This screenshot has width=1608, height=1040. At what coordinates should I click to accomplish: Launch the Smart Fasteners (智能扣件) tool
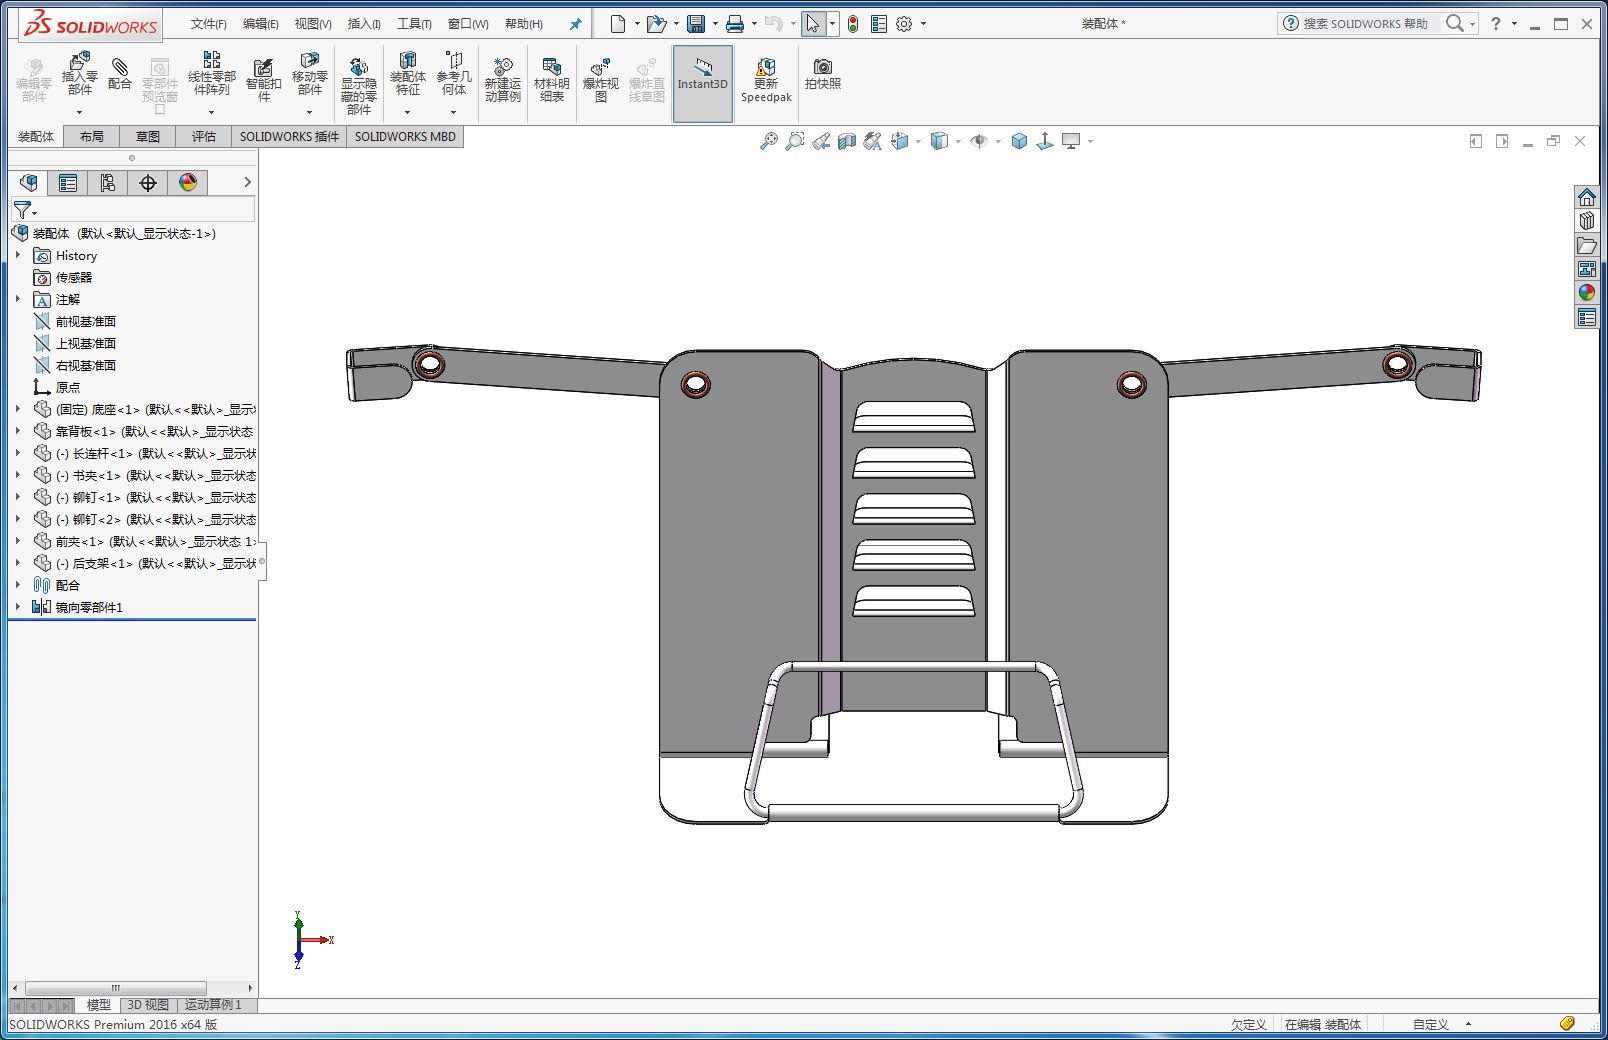click(264, 80)
